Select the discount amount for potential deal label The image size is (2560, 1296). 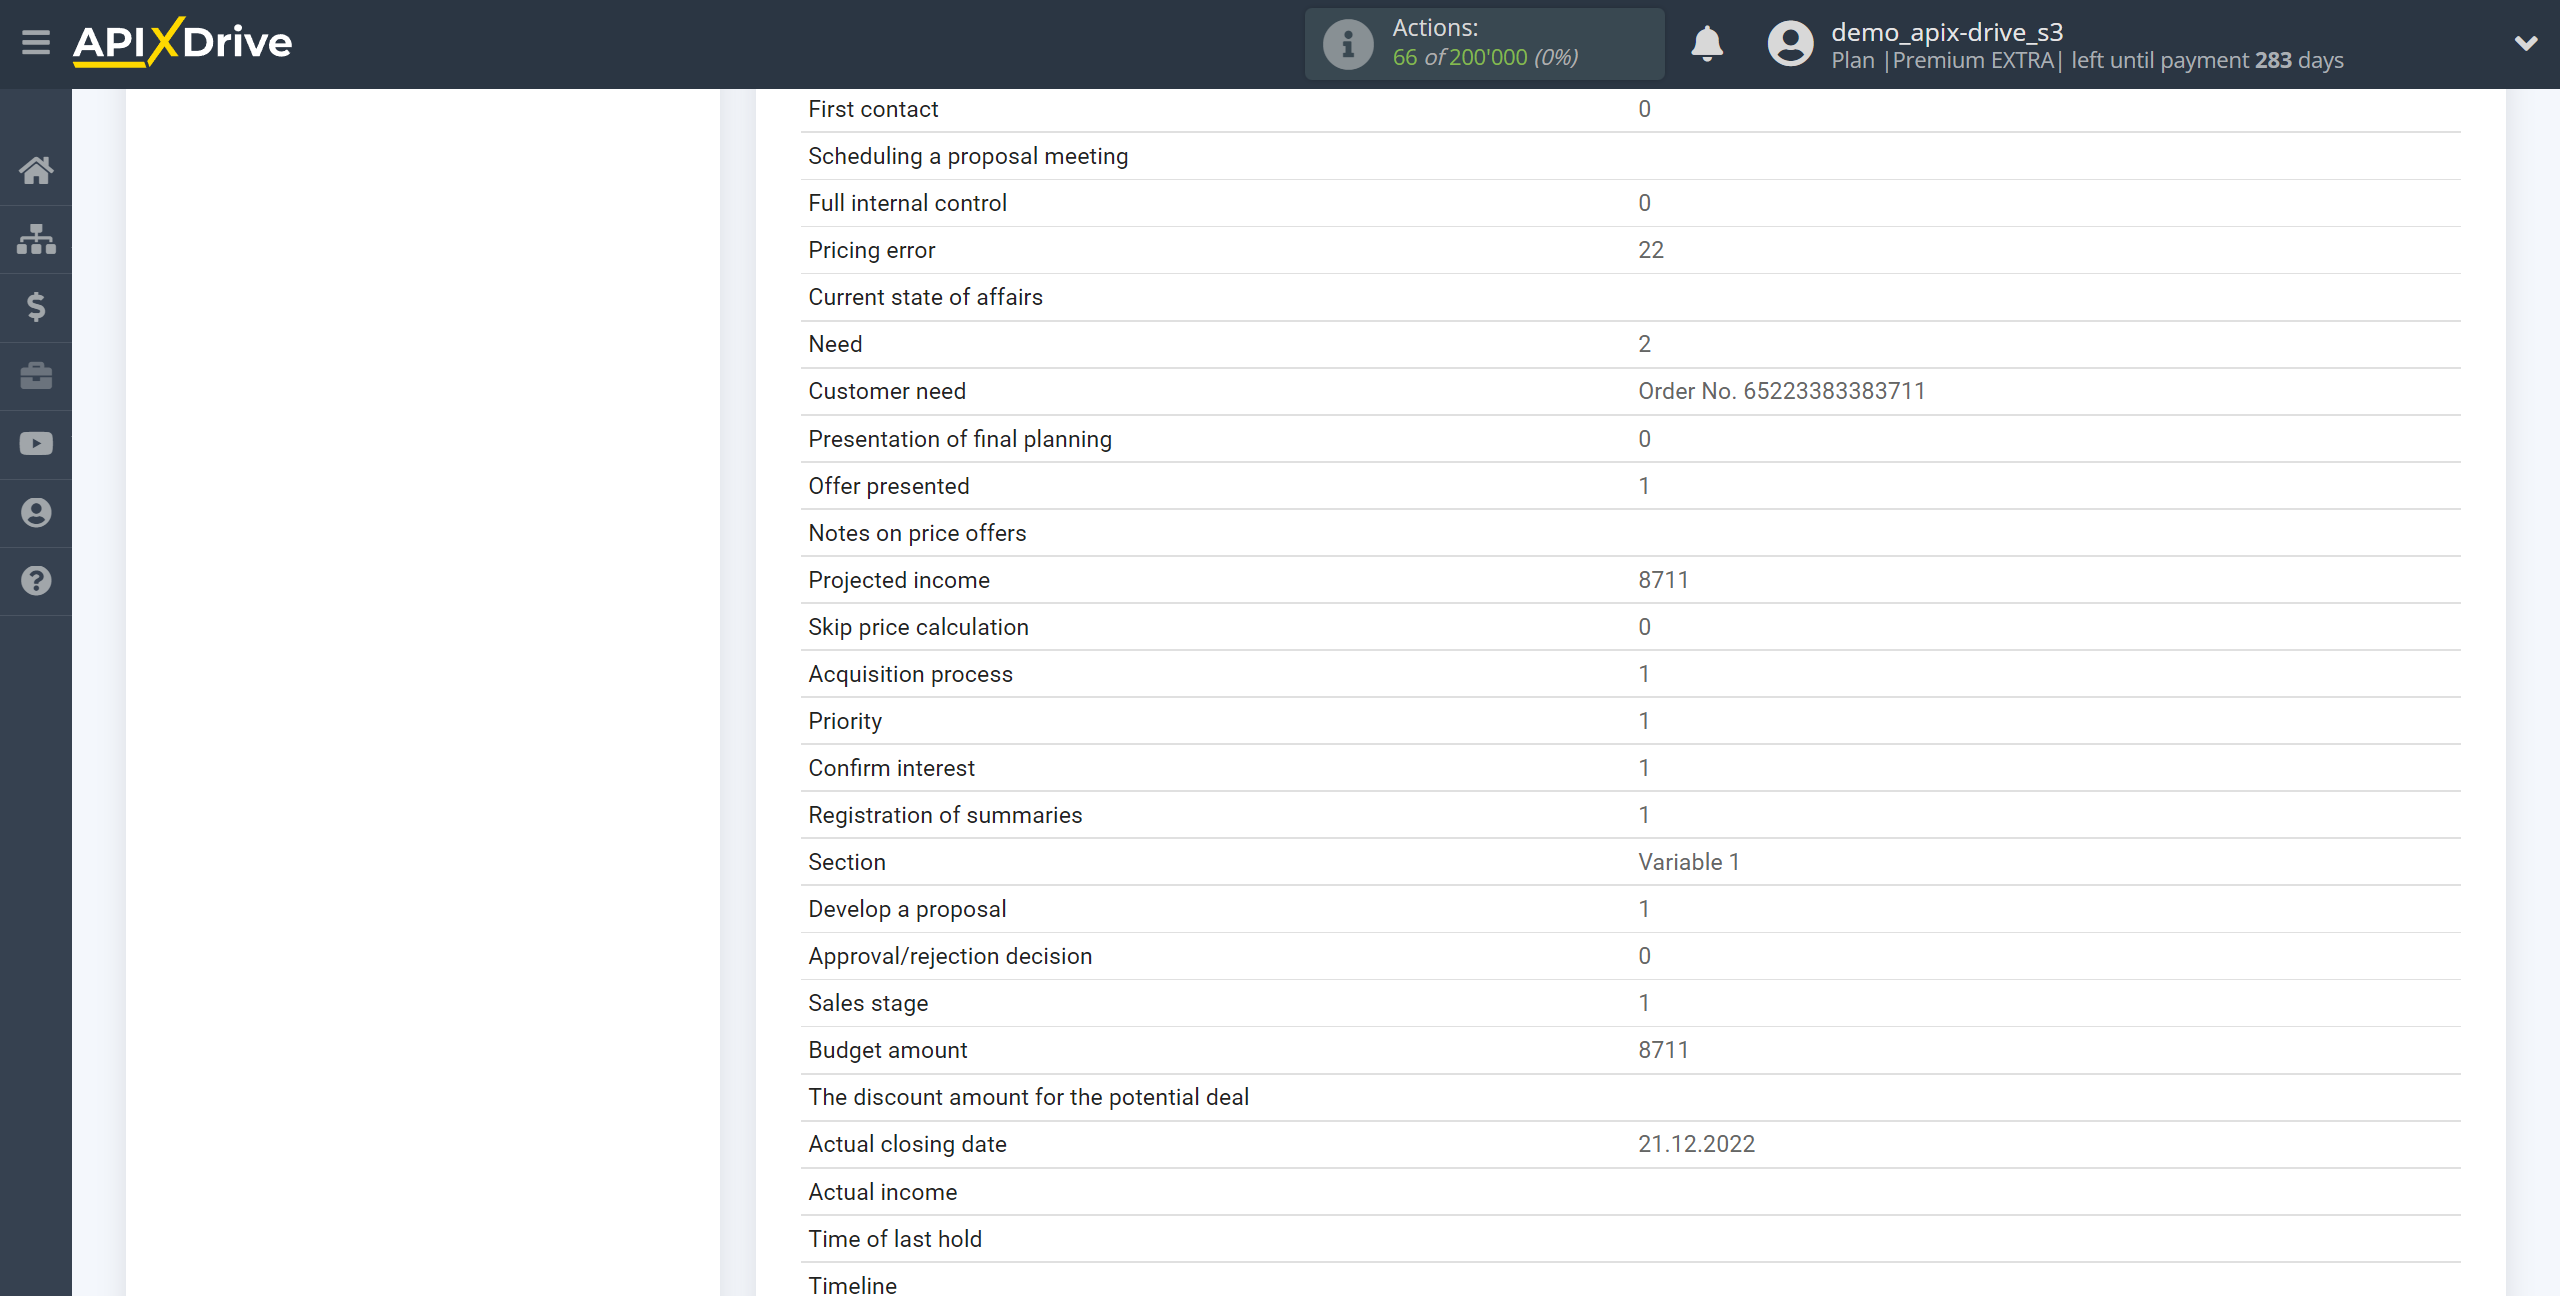tap(1028, 1097)
